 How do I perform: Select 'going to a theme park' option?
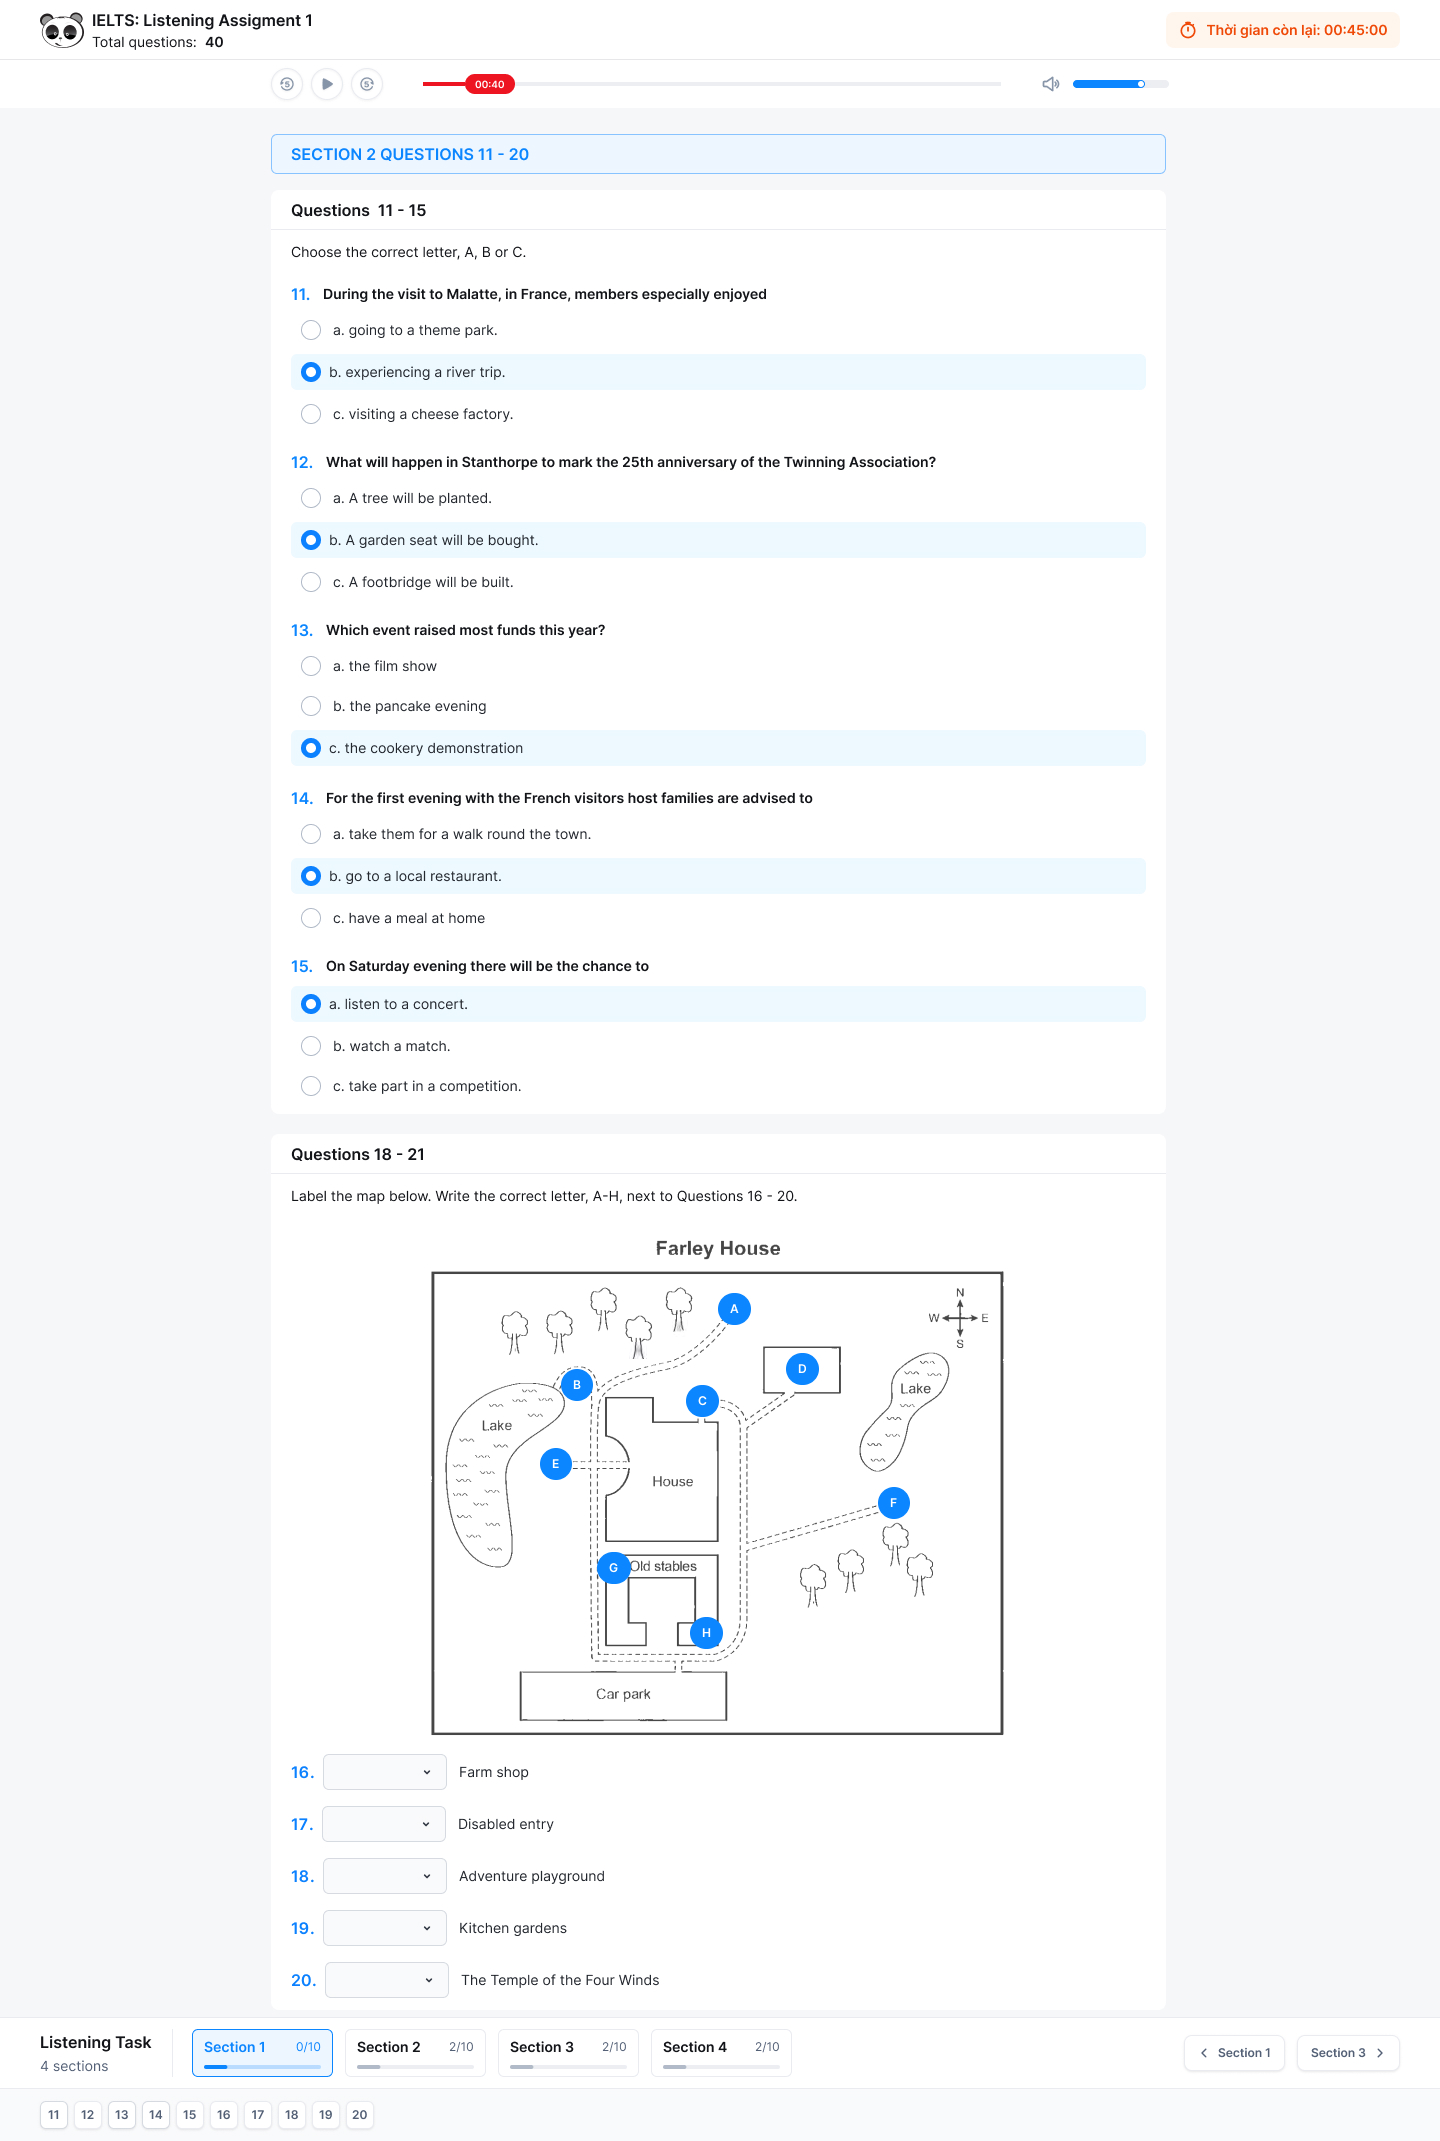pyautogui.click(x=311, y=330)
